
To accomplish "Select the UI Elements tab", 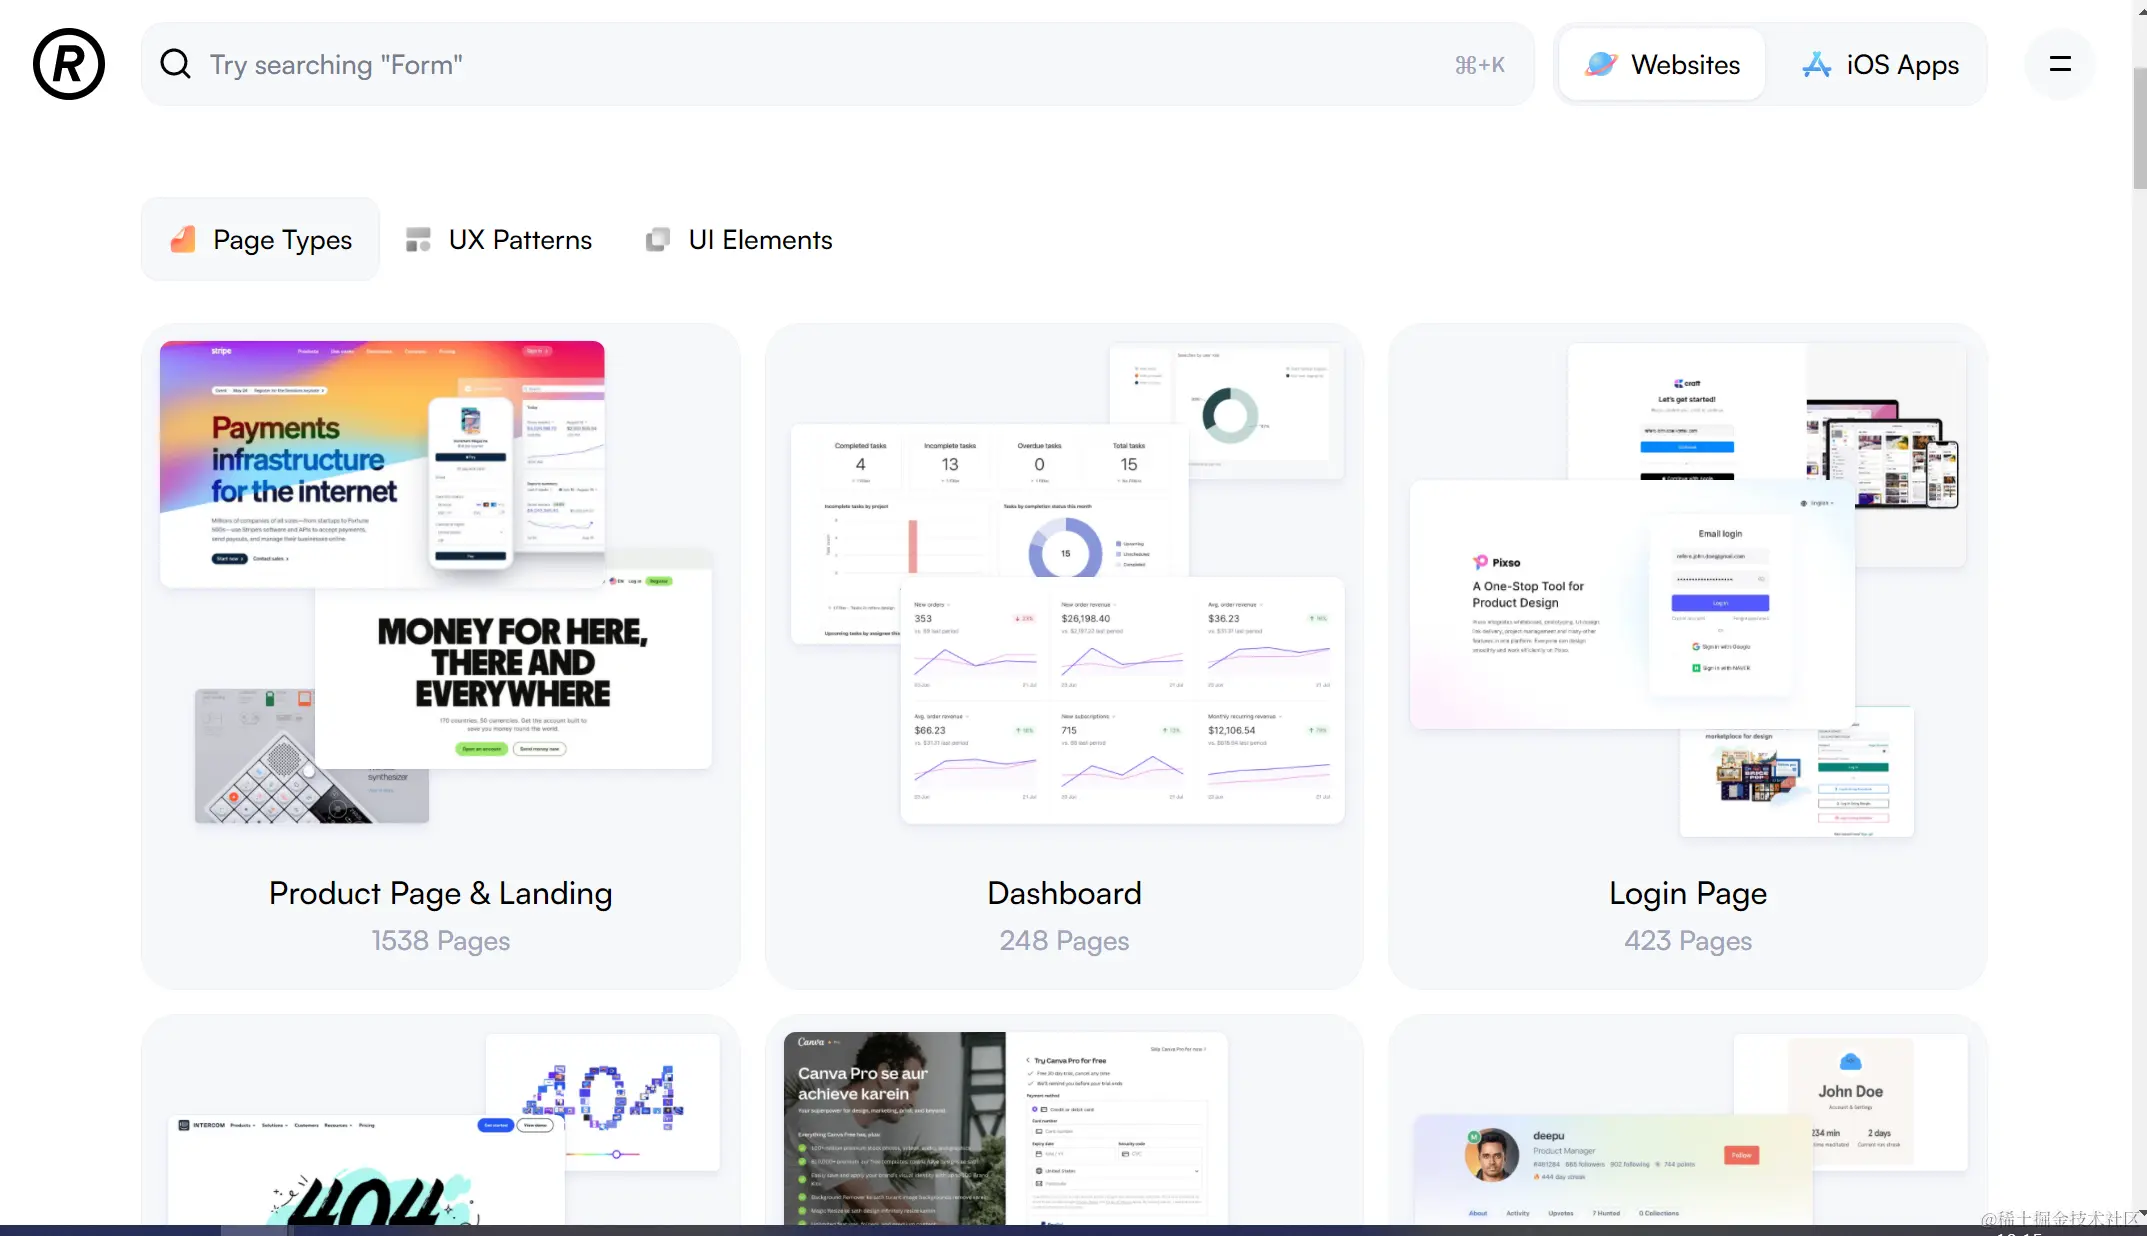I will click(760, 240).
